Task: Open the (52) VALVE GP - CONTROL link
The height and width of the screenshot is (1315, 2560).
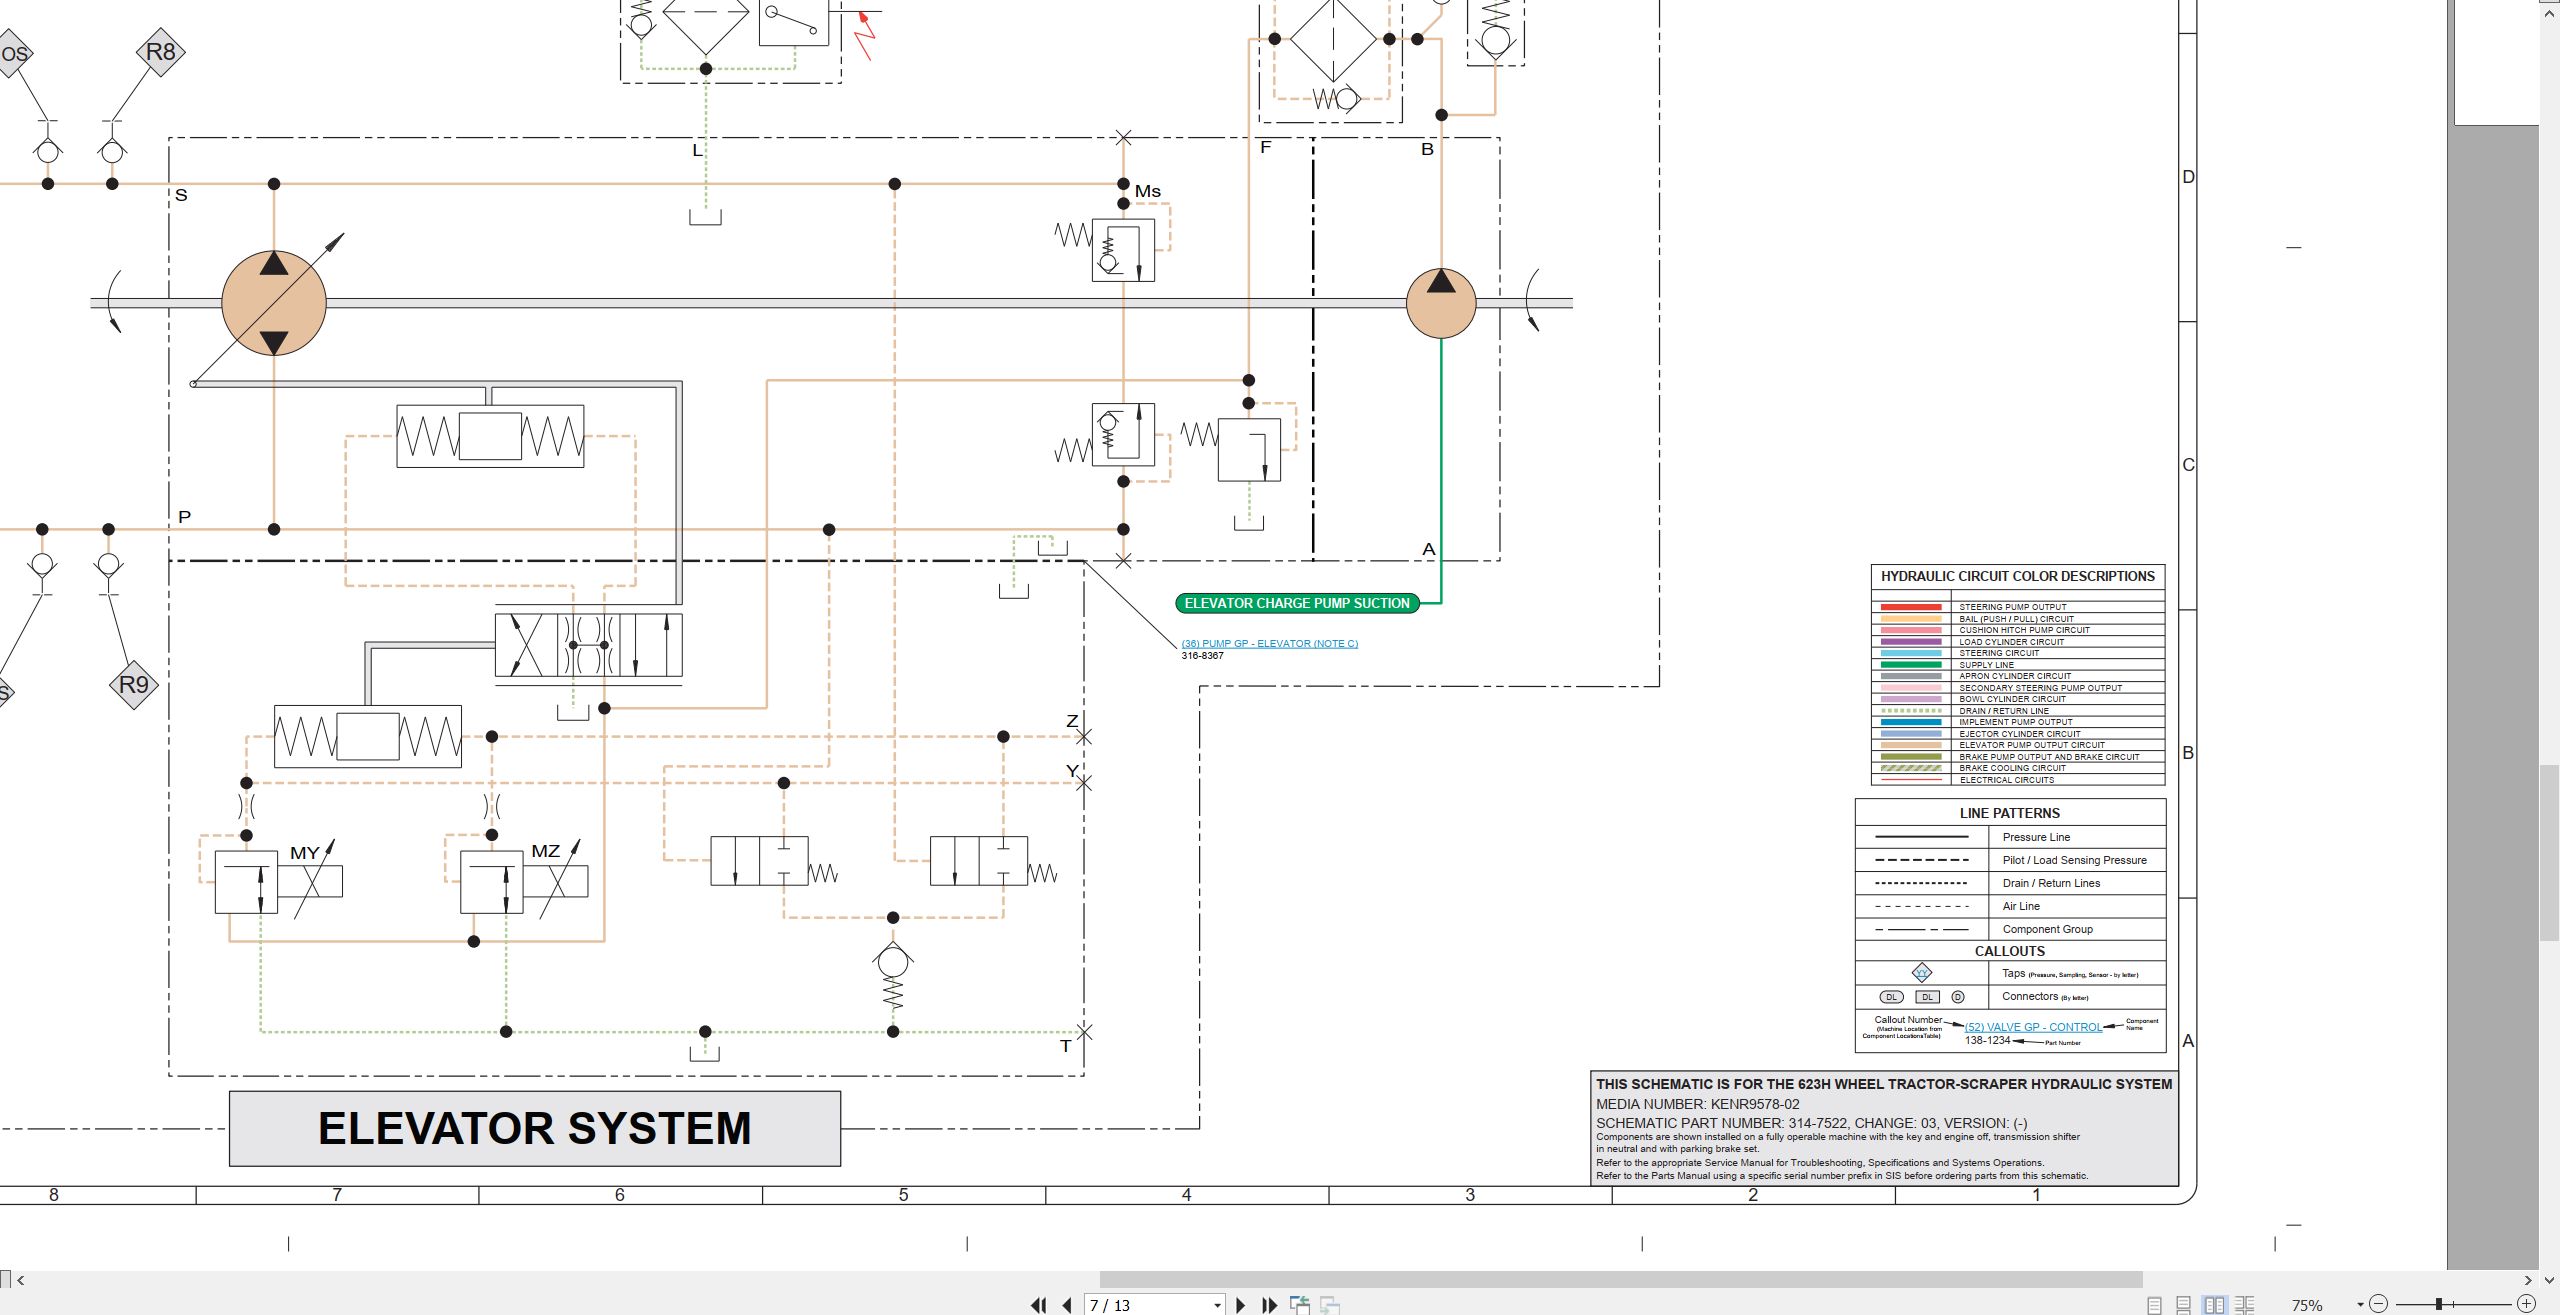Action: pyautogui.click(x=2033, y=1027)
